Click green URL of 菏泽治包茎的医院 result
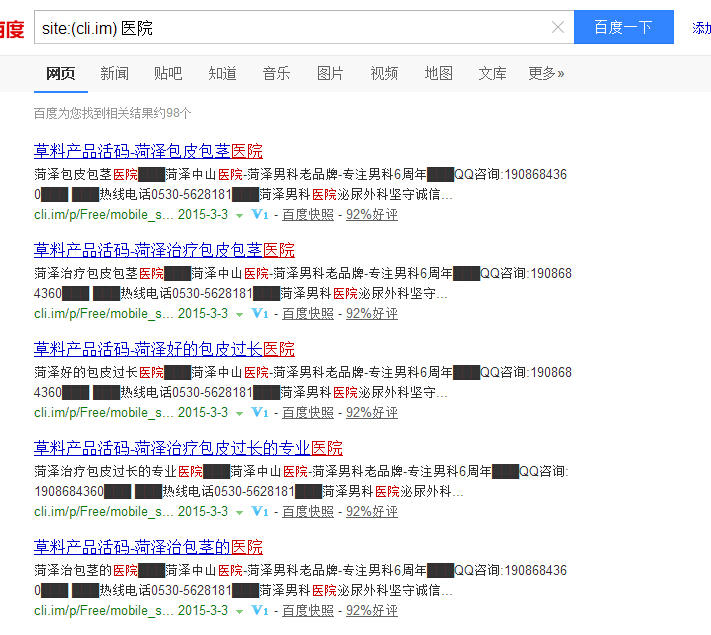This screenshot has width=711, height=635. click(104, 610)
